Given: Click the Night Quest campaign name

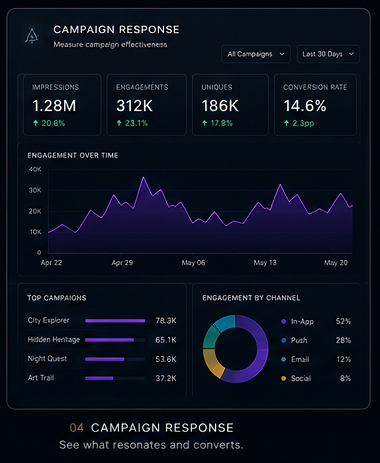Looking at the screenshot, I should pos(47,359).
